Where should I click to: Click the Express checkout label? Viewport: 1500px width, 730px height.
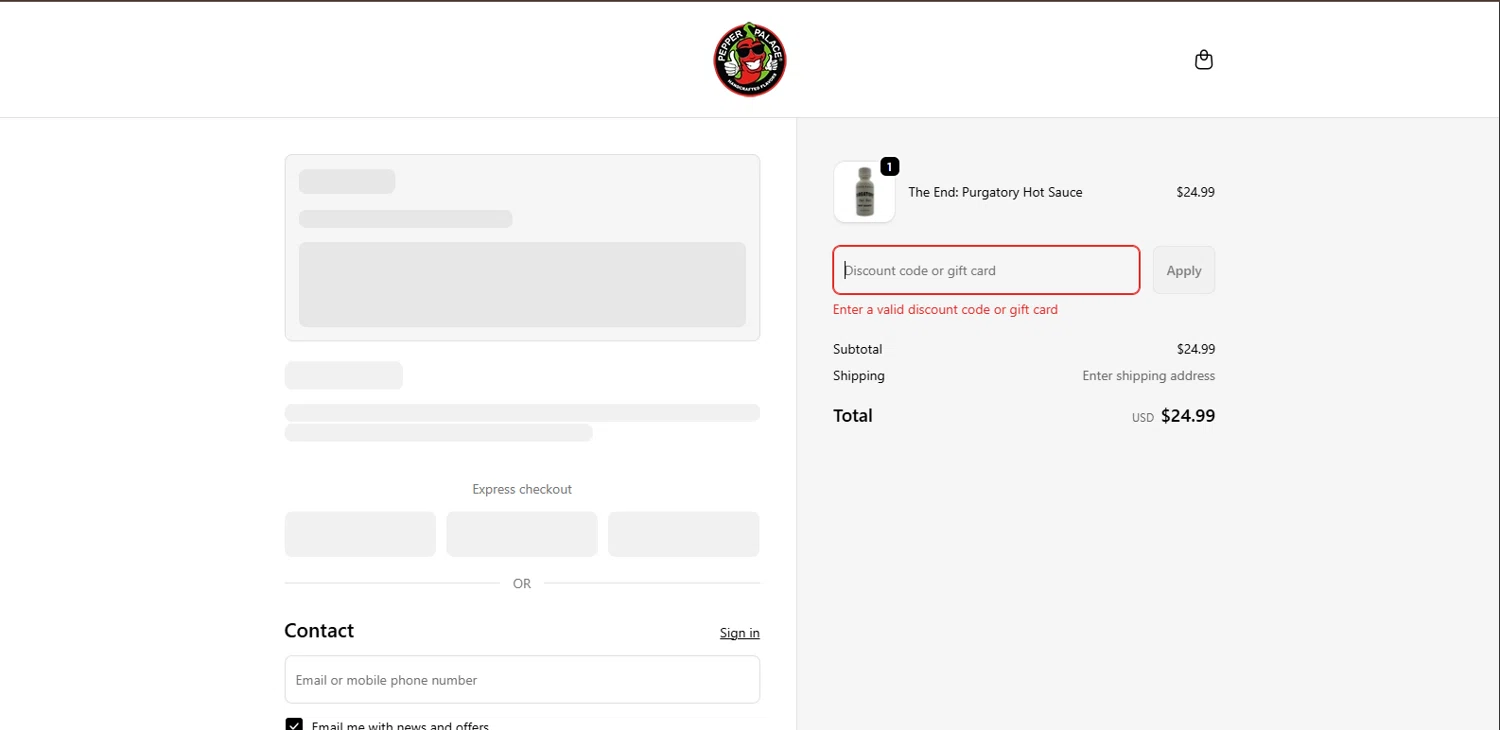522,489
